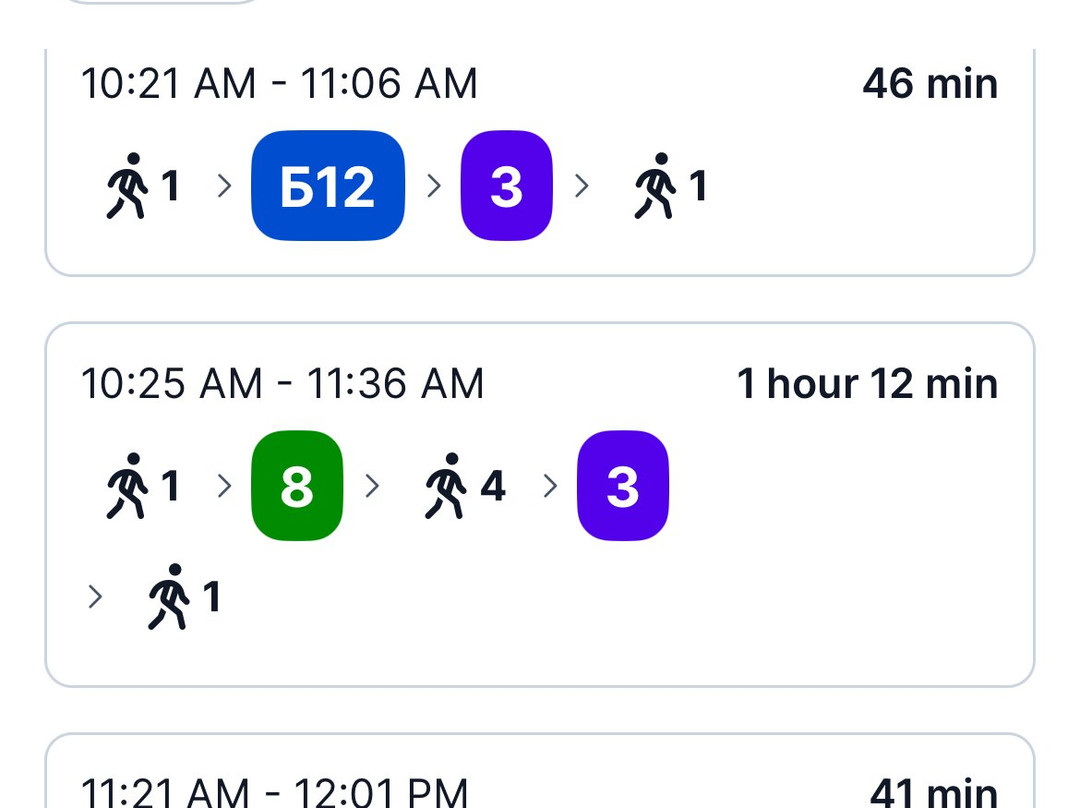This screenshot has width=1080, height=808.
Task: Tap the 46 min duration label
Action: coord(929,84)
